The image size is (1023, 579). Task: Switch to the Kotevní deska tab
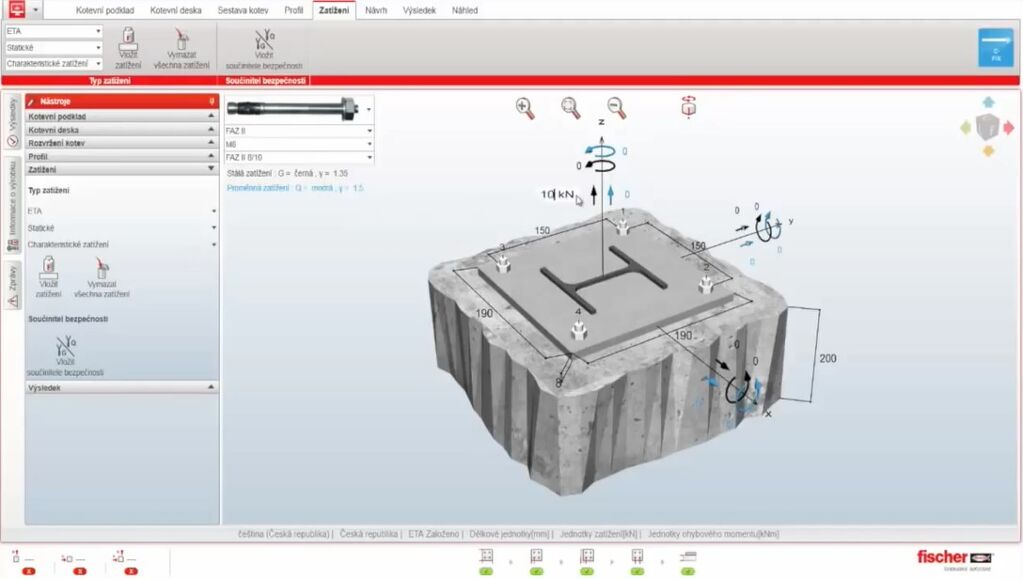tap(176, 10)
